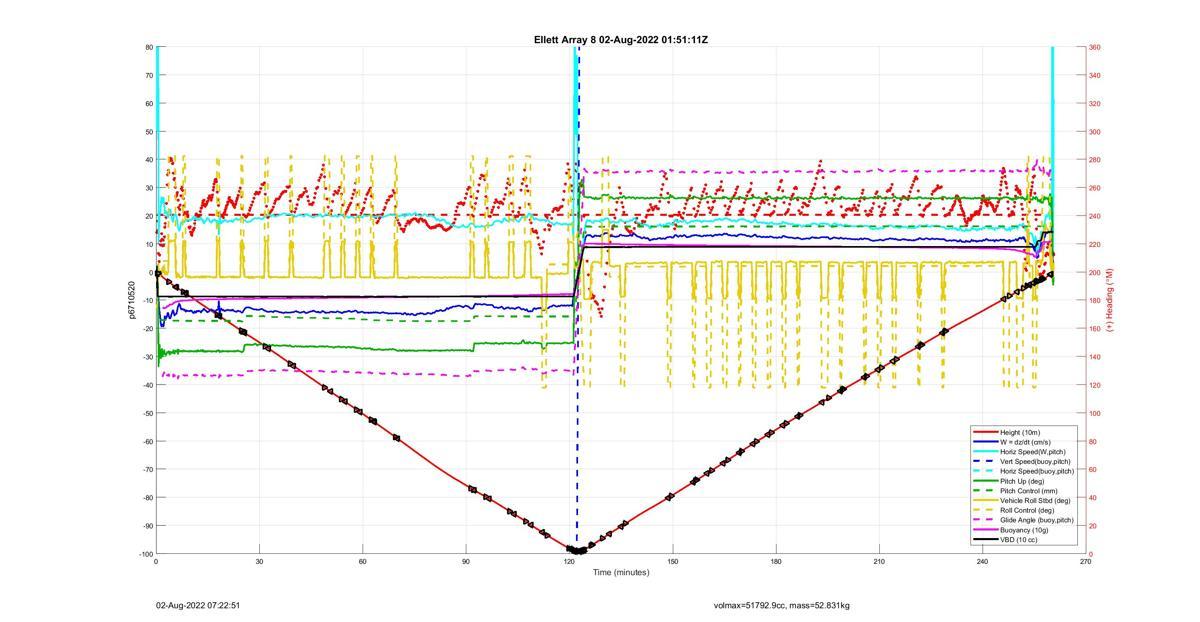
Task: Select the "Vert Speed(buoy,pitch)" legend entry
Action: coord(1035,461)
